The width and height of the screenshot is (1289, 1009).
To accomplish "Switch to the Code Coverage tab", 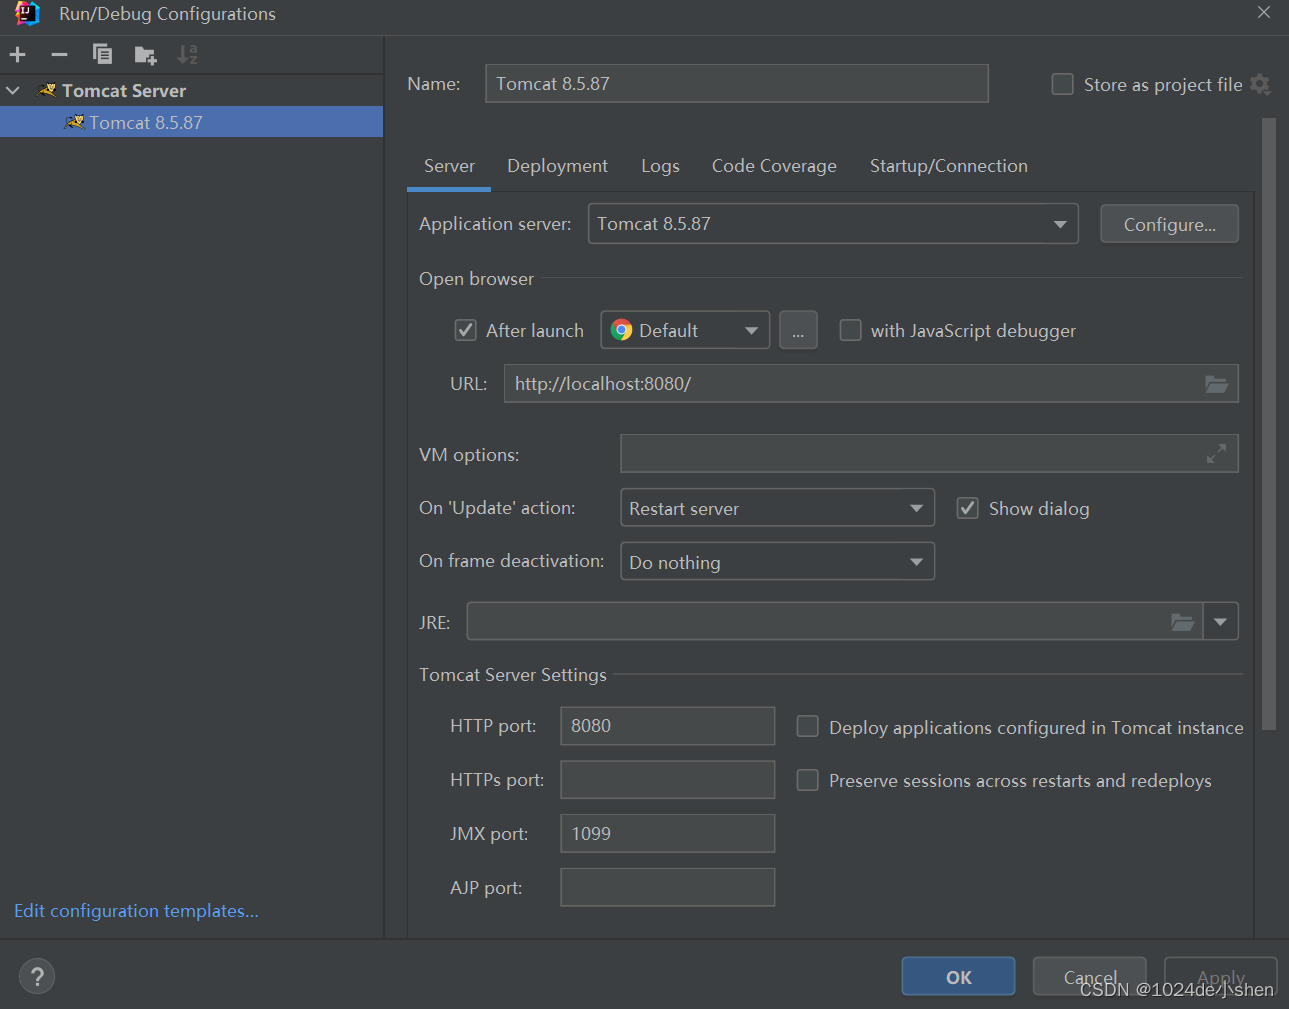I will point(774,166).
